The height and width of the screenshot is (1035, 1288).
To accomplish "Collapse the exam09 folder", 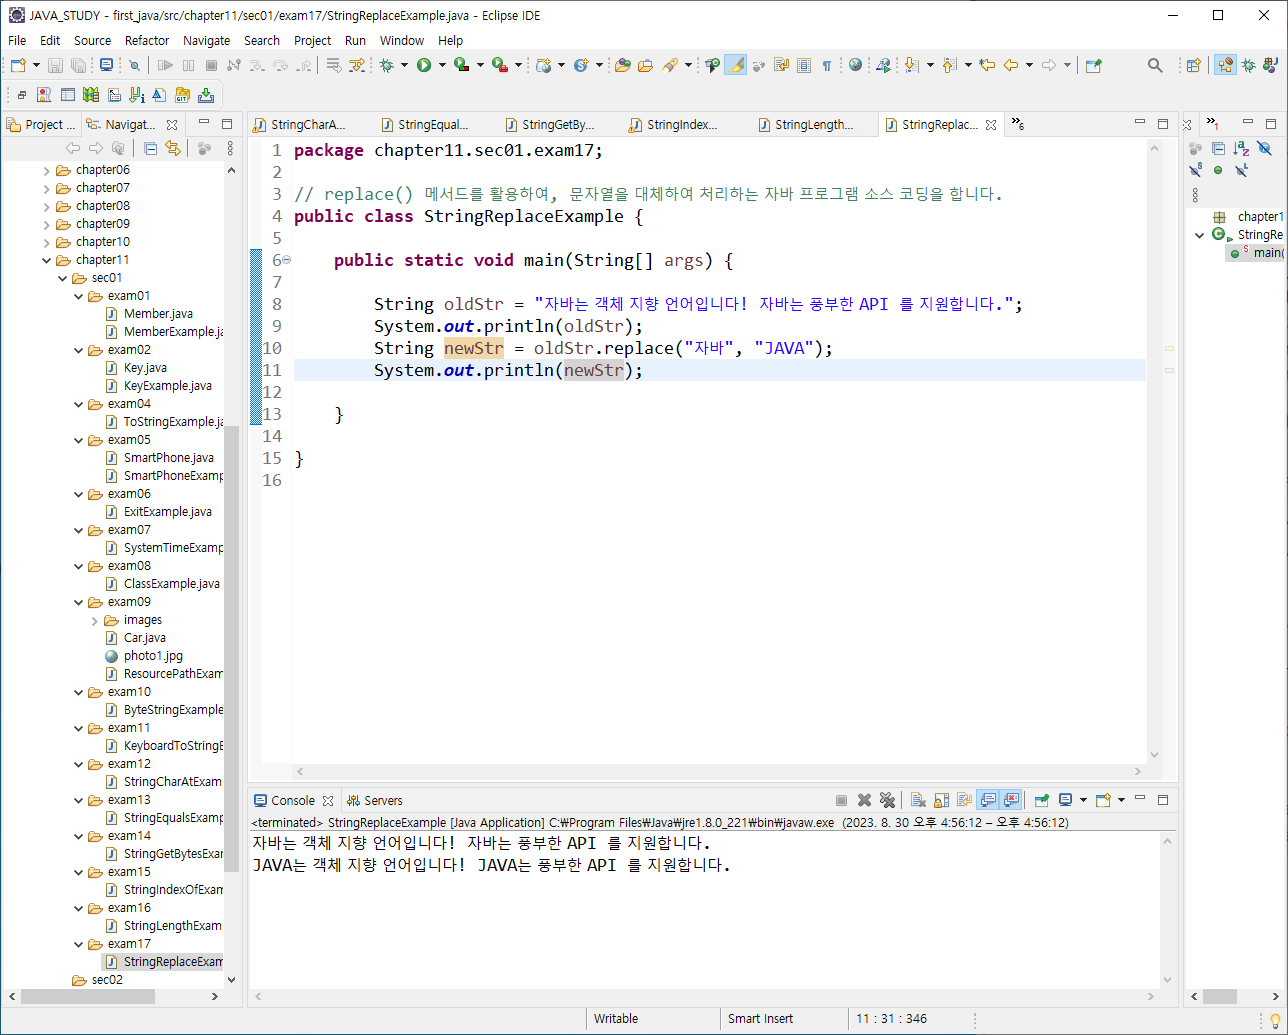I will point(78,602).
